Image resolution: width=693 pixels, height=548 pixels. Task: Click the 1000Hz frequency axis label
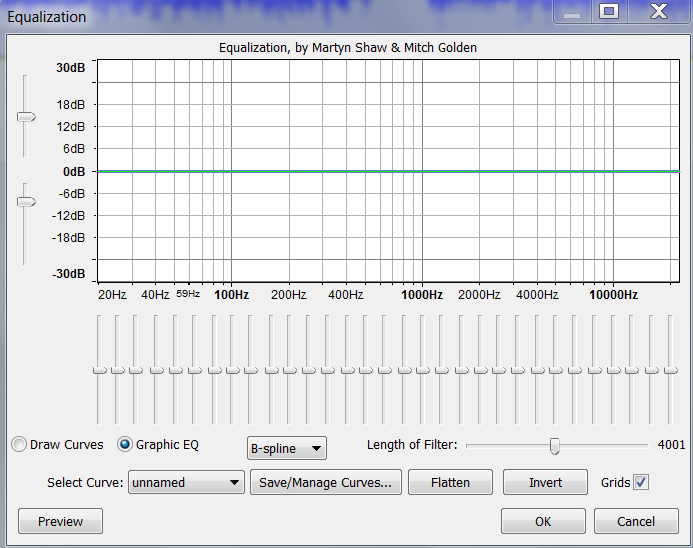(422, 295)
